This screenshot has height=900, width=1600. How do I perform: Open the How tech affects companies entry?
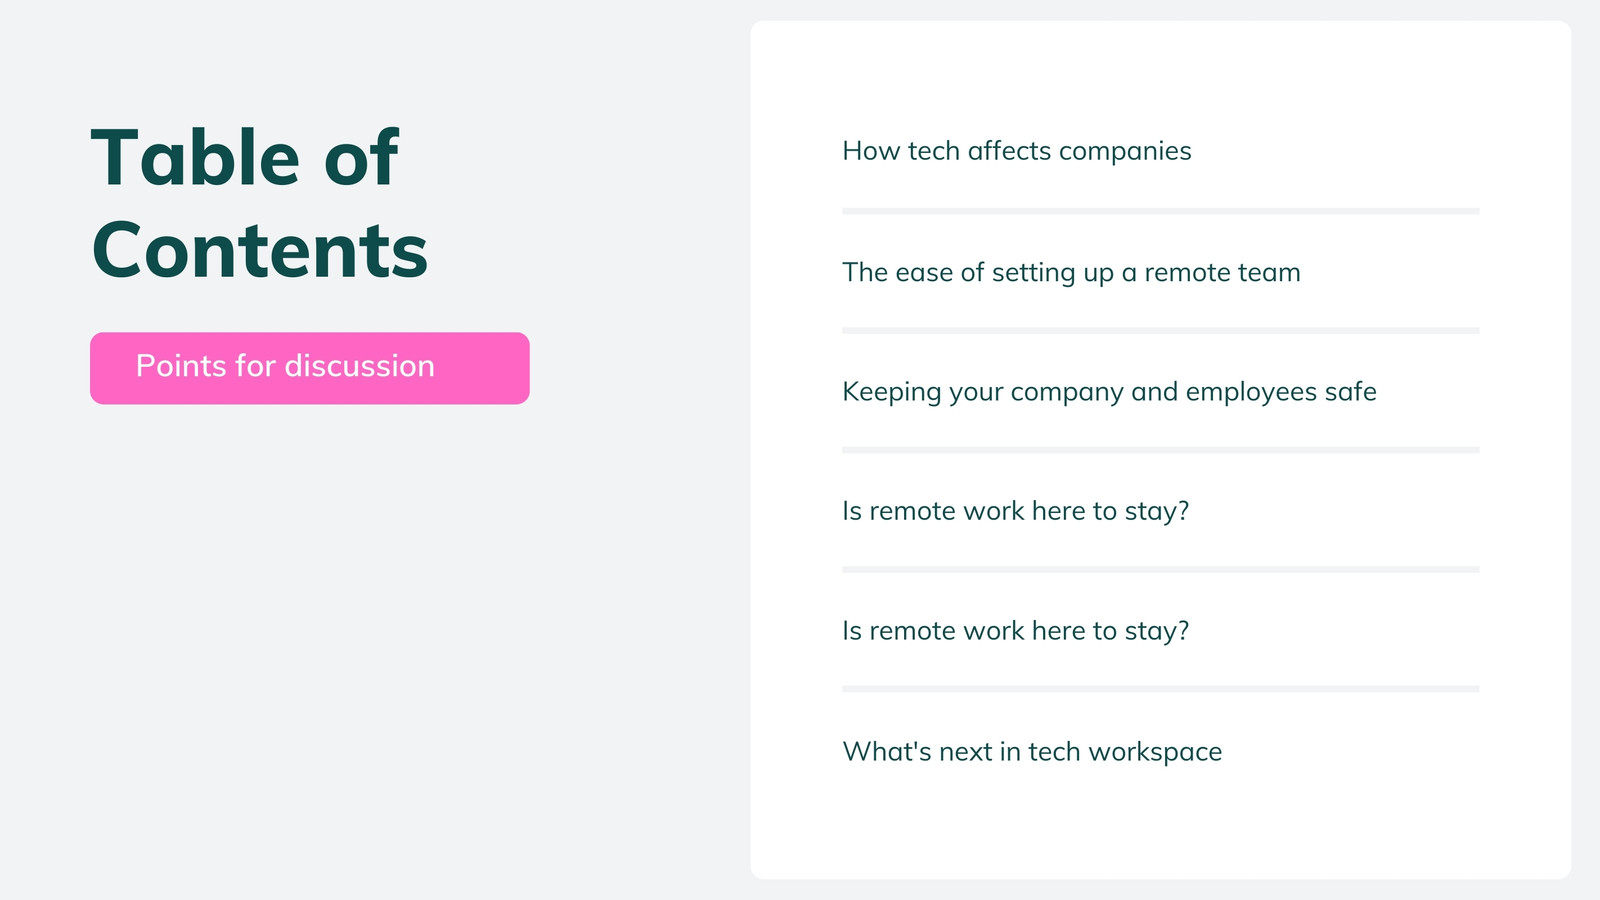coord(1017,151)
